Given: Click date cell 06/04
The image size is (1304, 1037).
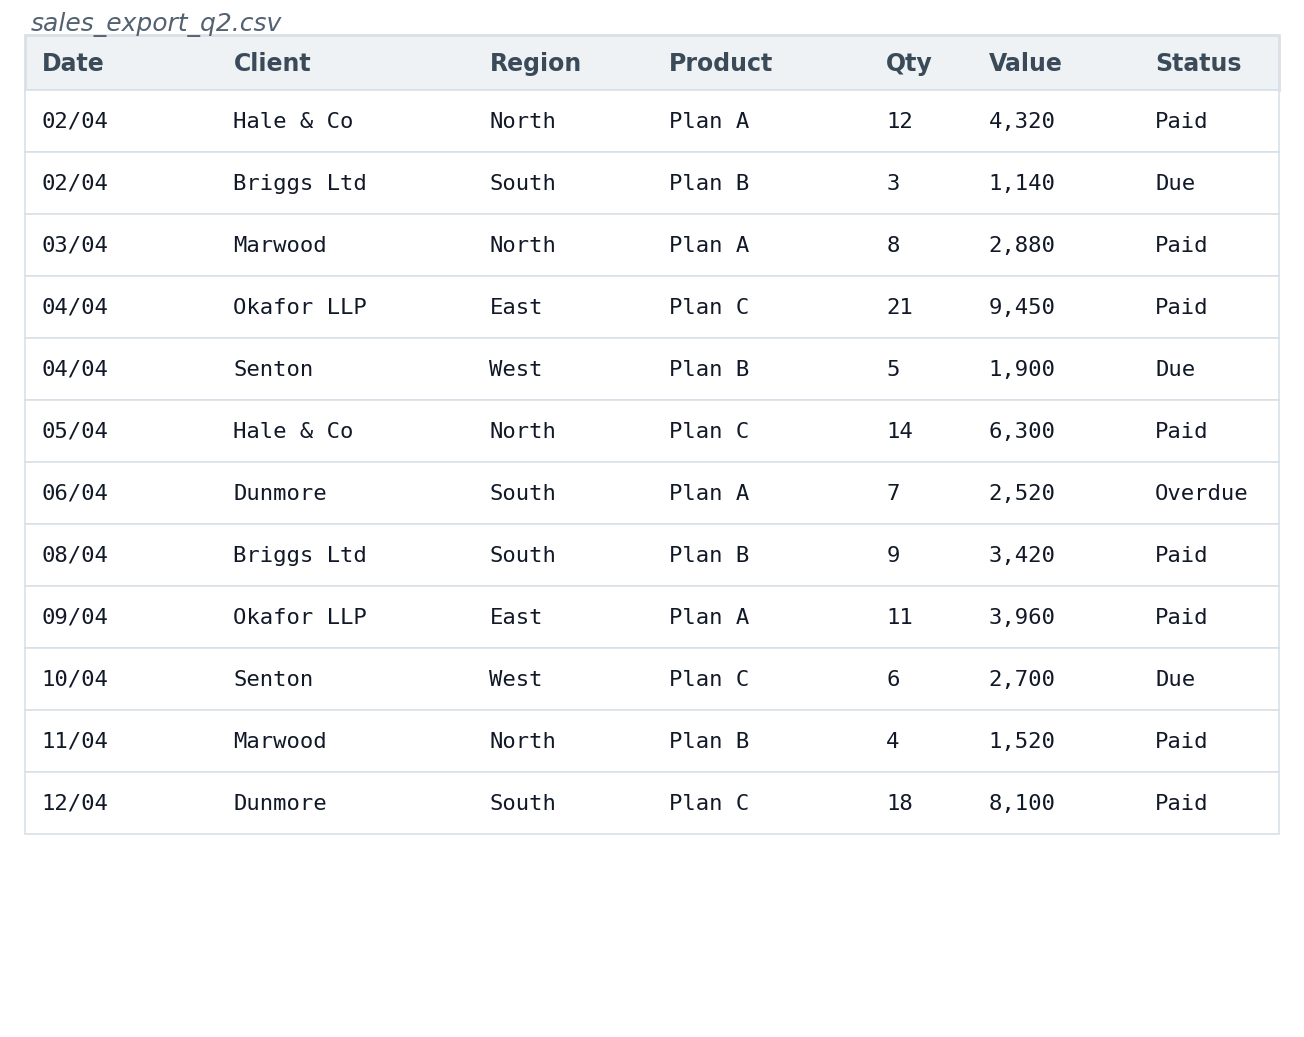Looking at the screenshot, I should [74, 494].
